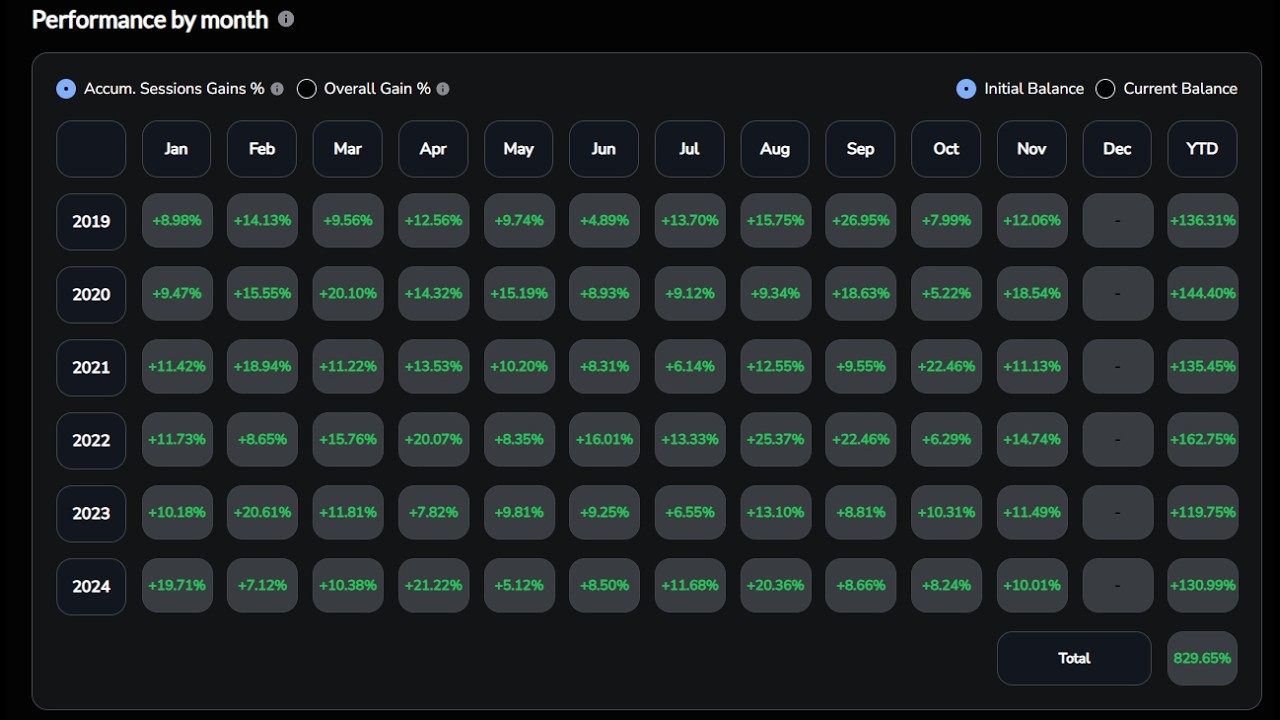Select the 2023 row label
This screenshot has height=720, width=1280.
click(x=91, y=514)
